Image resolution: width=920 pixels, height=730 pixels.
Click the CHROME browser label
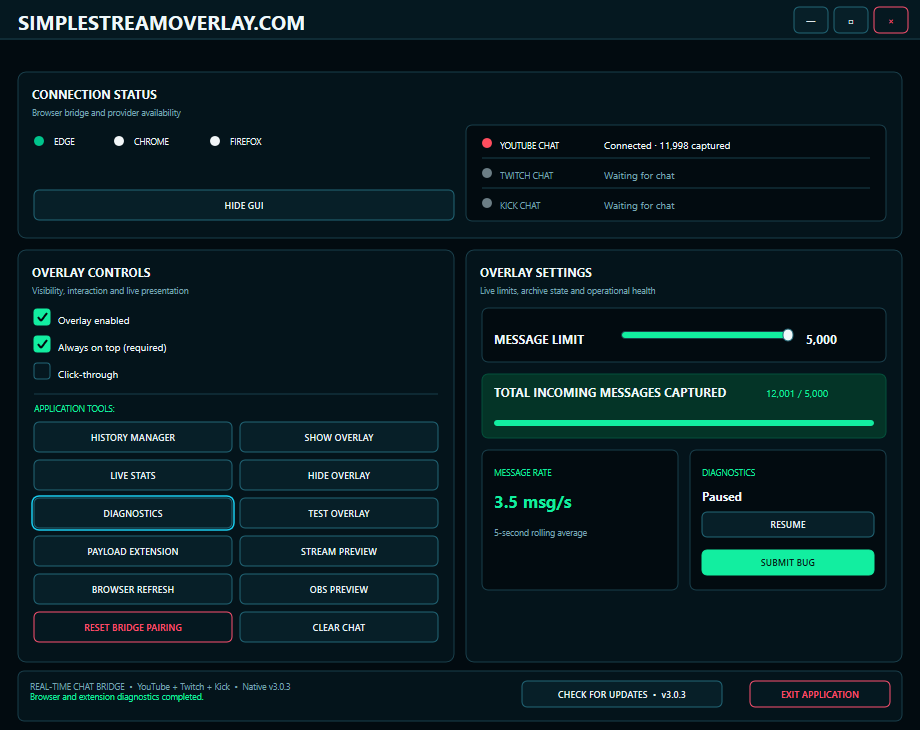(x=151, y=141)
